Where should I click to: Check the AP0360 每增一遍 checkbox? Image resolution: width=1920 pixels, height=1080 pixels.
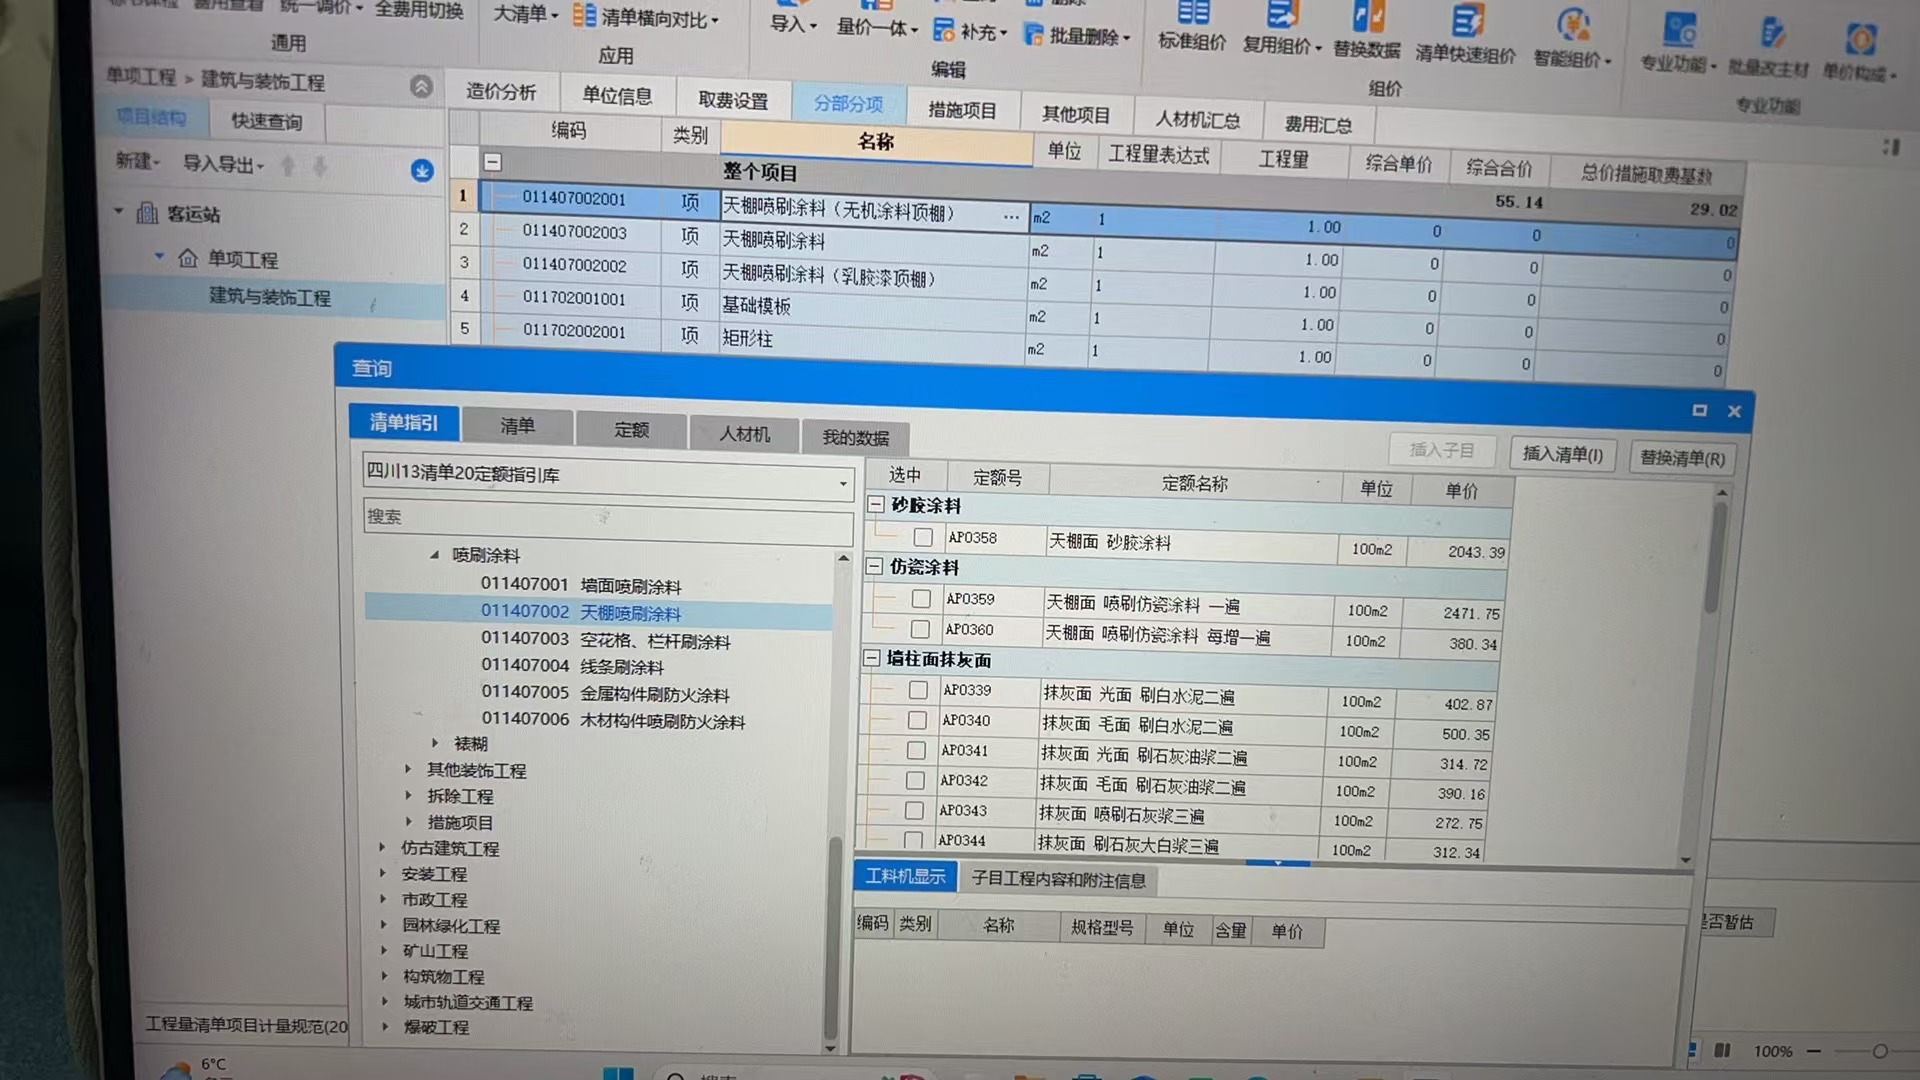click(x=920, y=629)
